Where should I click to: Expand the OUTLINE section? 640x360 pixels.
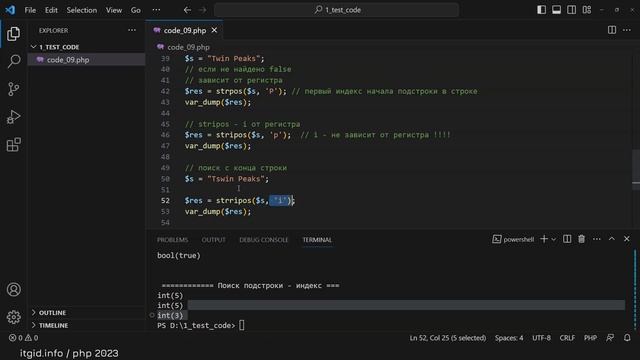click(87, 312)
